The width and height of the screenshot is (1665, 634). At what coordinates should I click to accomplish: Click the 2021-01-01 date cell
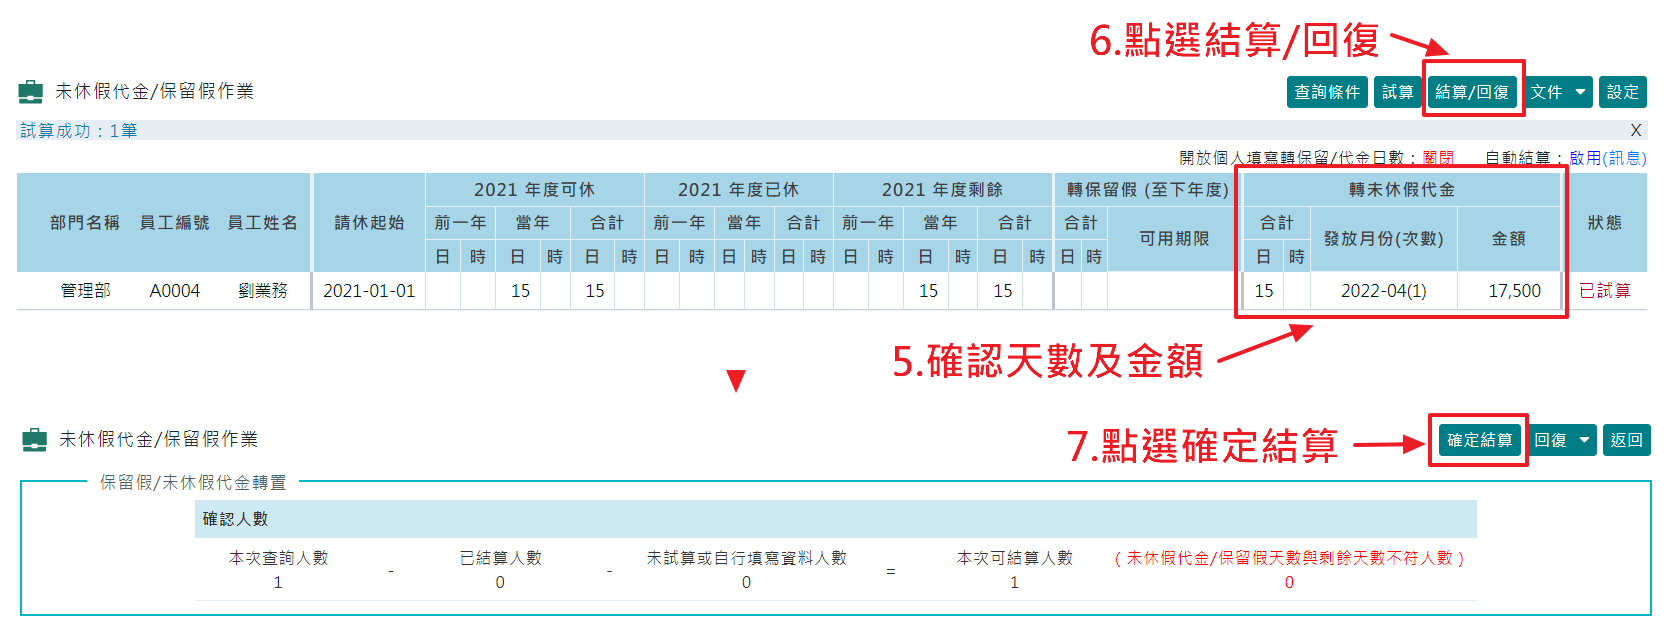(x=369, y=291)
